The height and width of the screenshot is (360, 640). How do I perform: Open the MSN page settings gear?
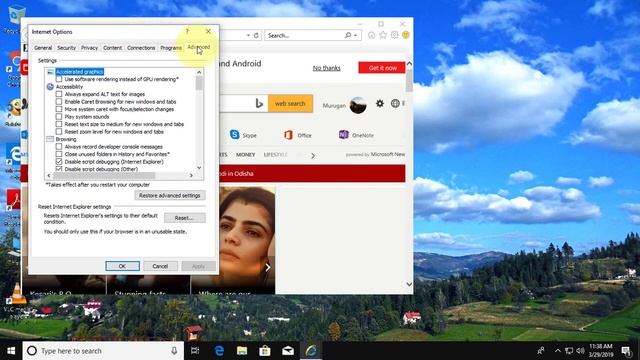click(x=380, y=103)
